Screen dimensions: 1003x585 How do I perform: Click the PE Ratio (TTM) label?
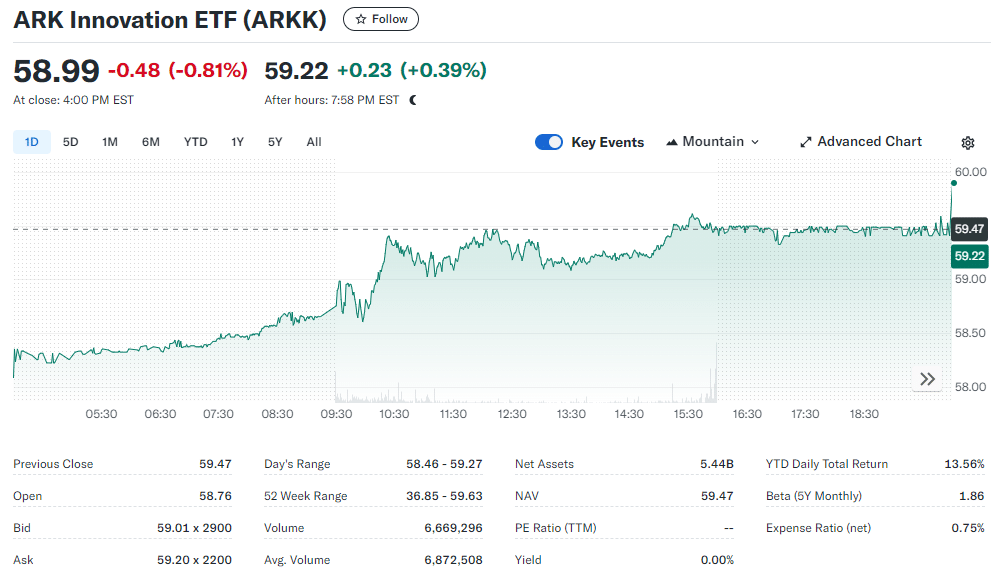tap(556, 528)
